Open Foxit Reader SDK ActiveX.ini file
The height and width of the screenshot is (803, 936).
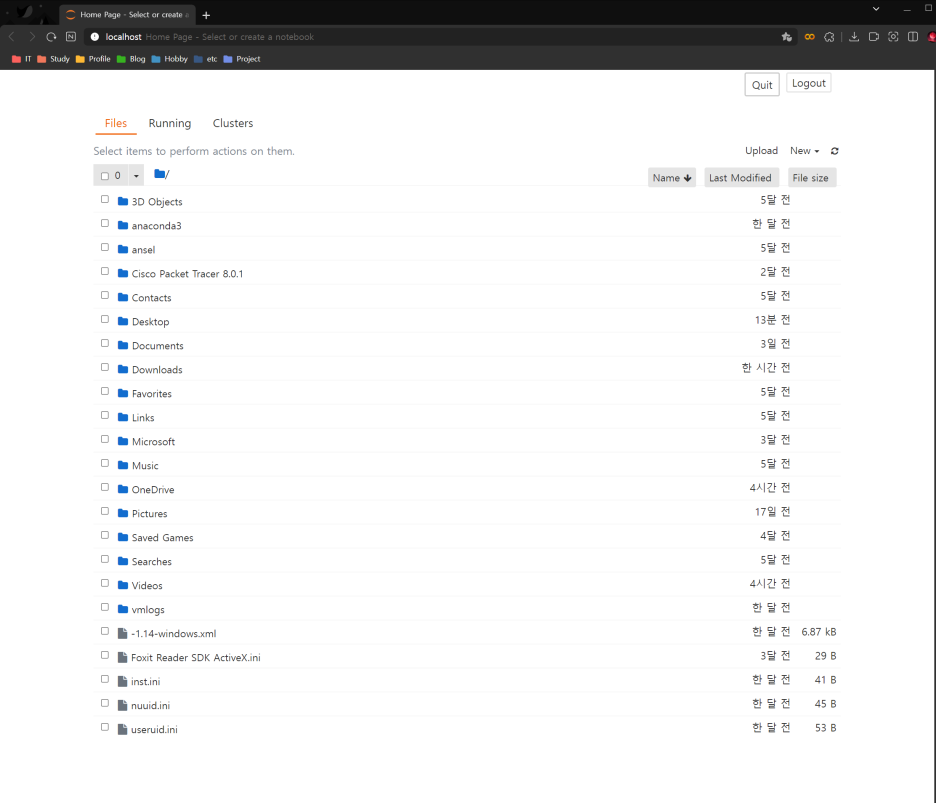(196, 657)
